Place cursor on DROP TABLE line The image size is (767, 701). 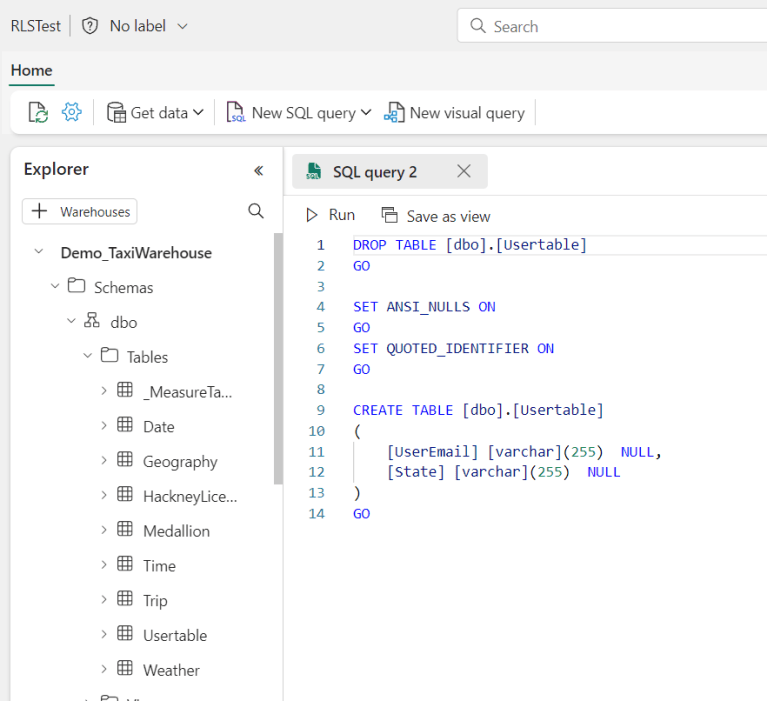click(x=470, y=245)
